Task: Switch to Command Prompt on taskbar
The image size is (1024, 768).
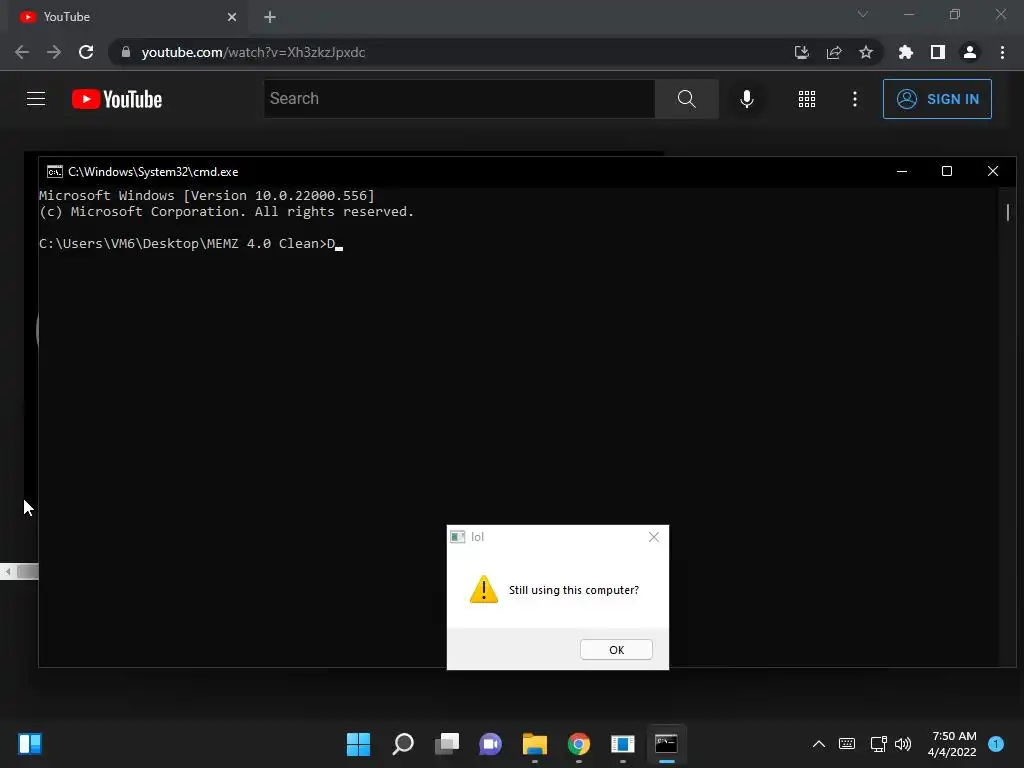Action: [x=667, y=744]
